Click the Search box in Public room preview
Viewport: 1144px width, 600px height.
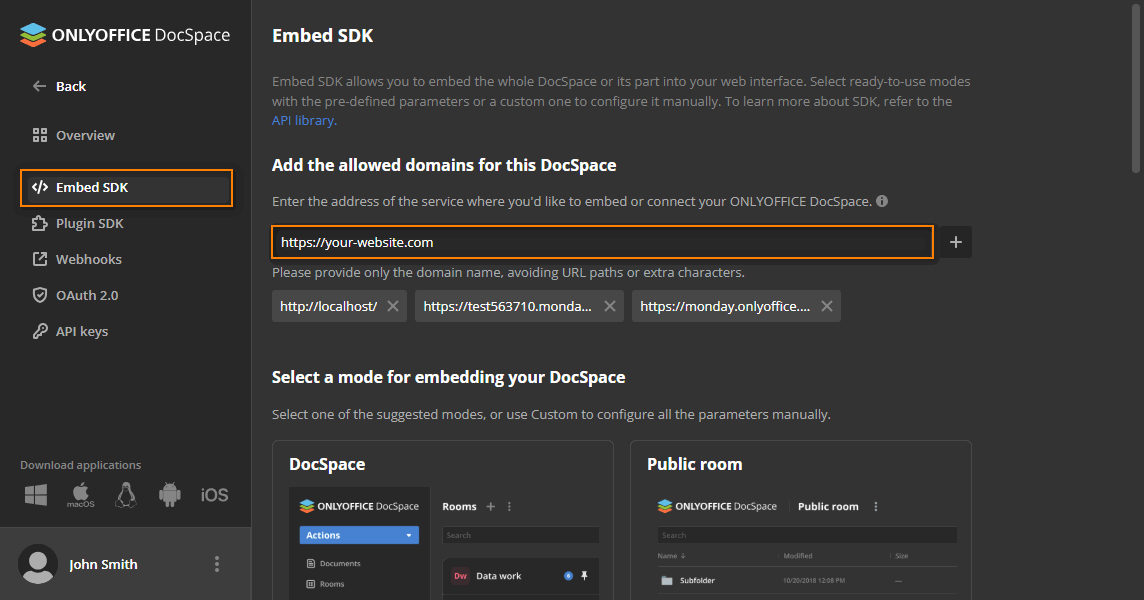click(x=807, y=535)
